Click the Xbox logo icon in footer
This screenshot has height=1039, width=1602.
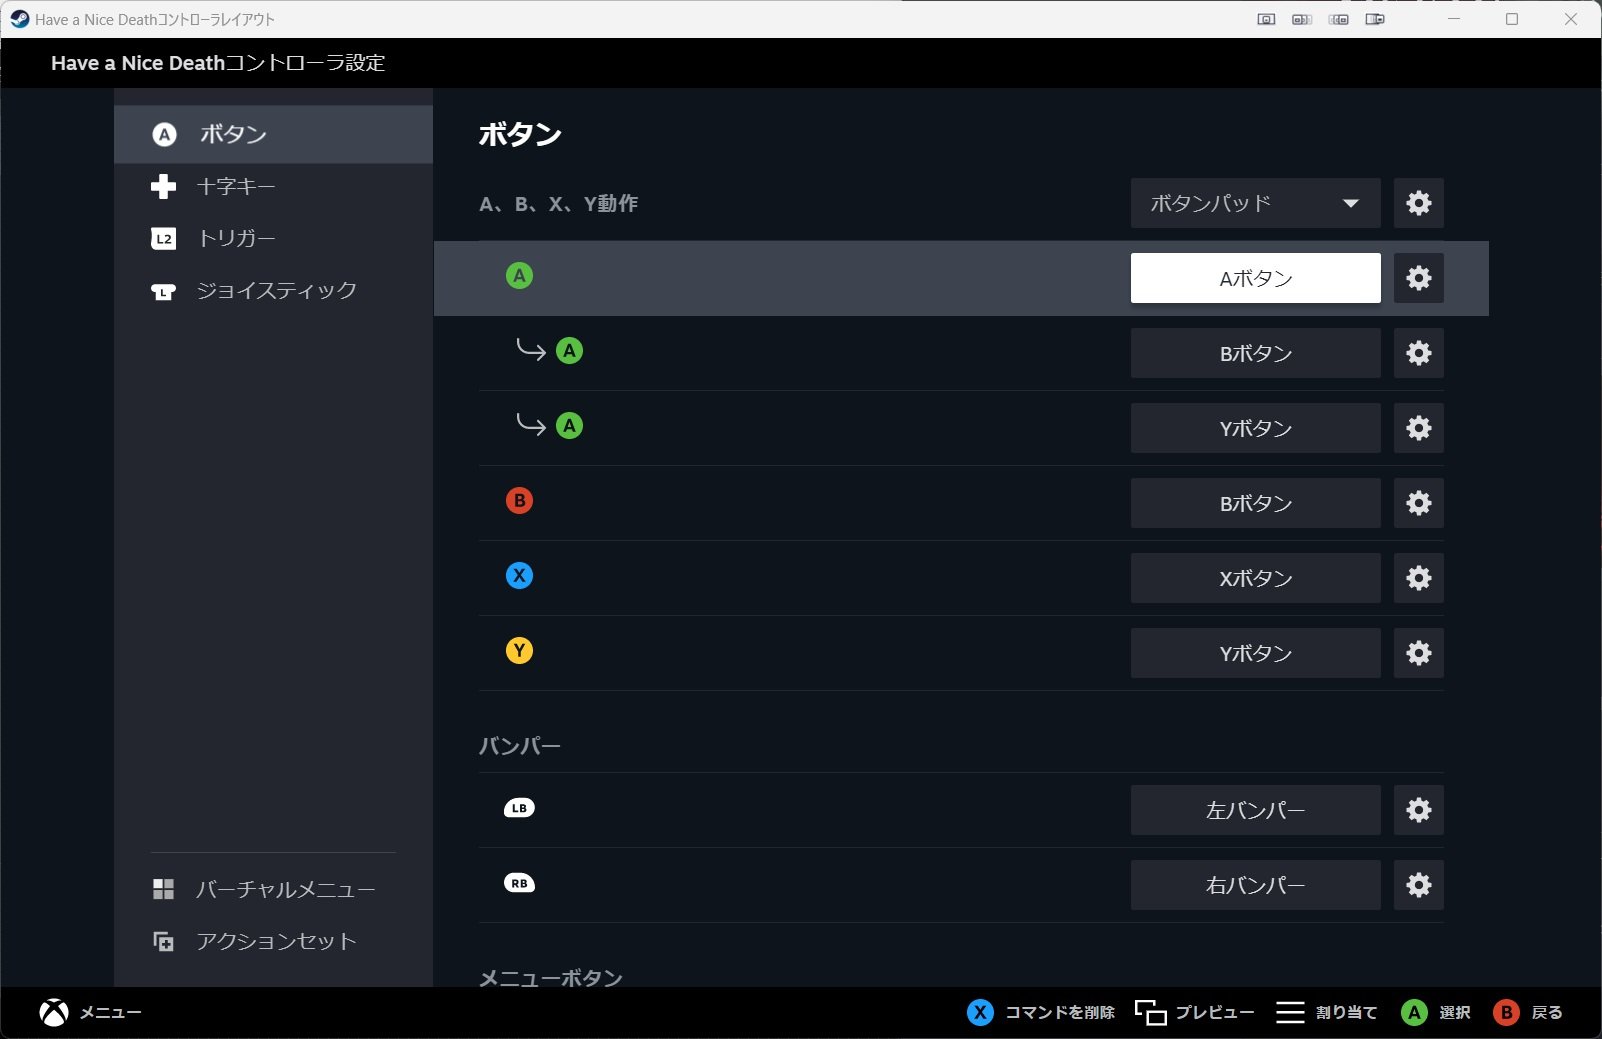(54, 1012)
